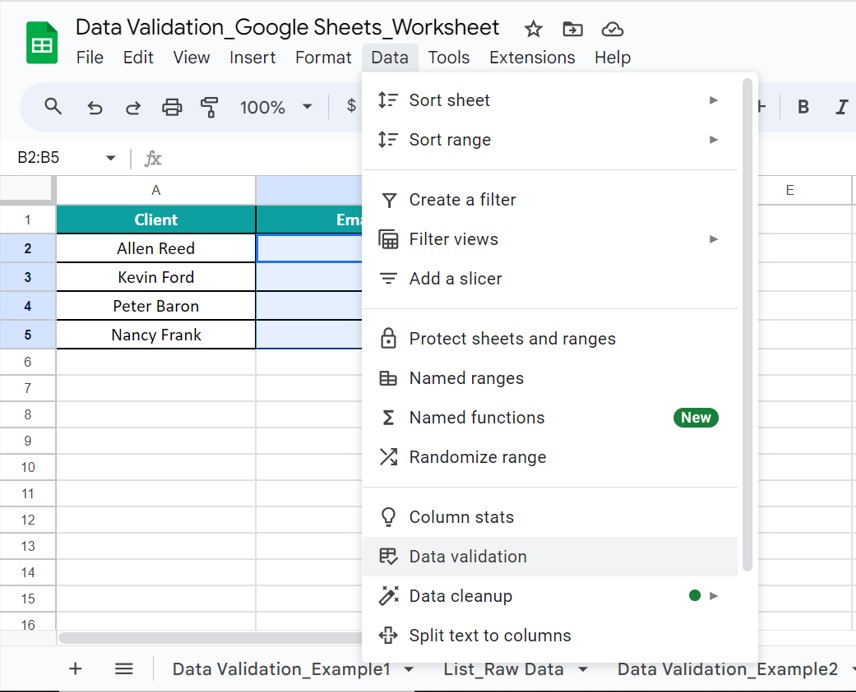Format as currency with dollar icon
The height and width of the screenshot is (692, 856).
[352, 106]
